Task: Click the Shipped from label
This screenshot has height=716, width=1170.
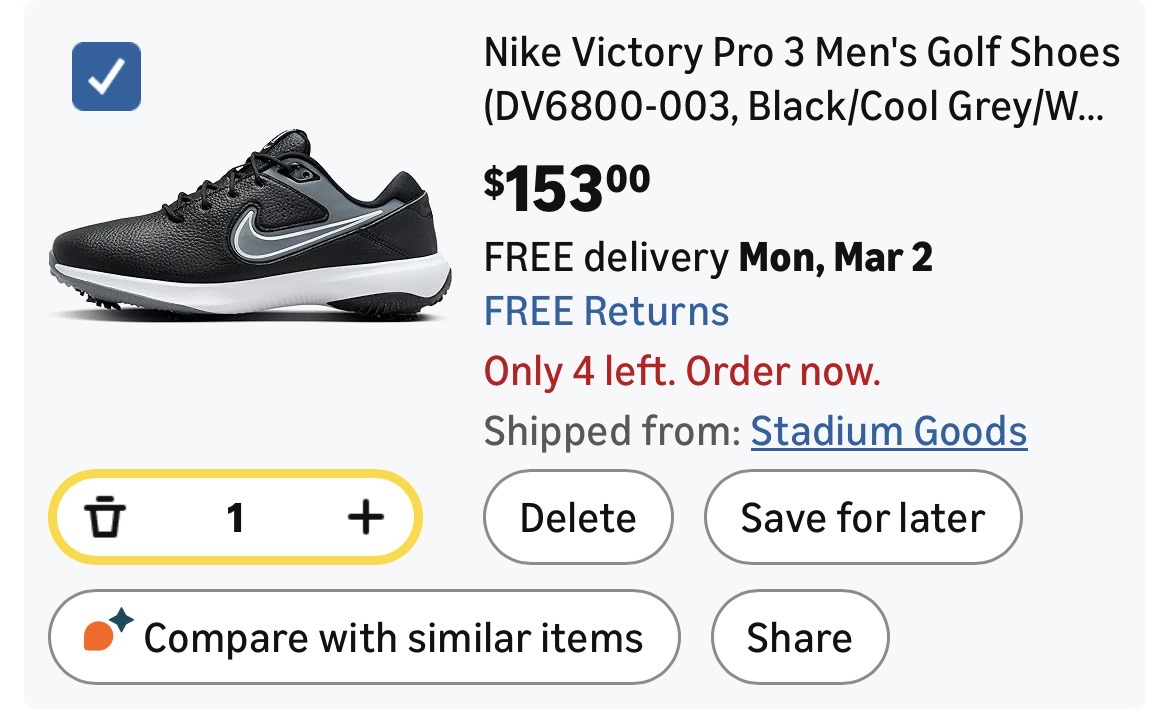Action: [611, 431]
